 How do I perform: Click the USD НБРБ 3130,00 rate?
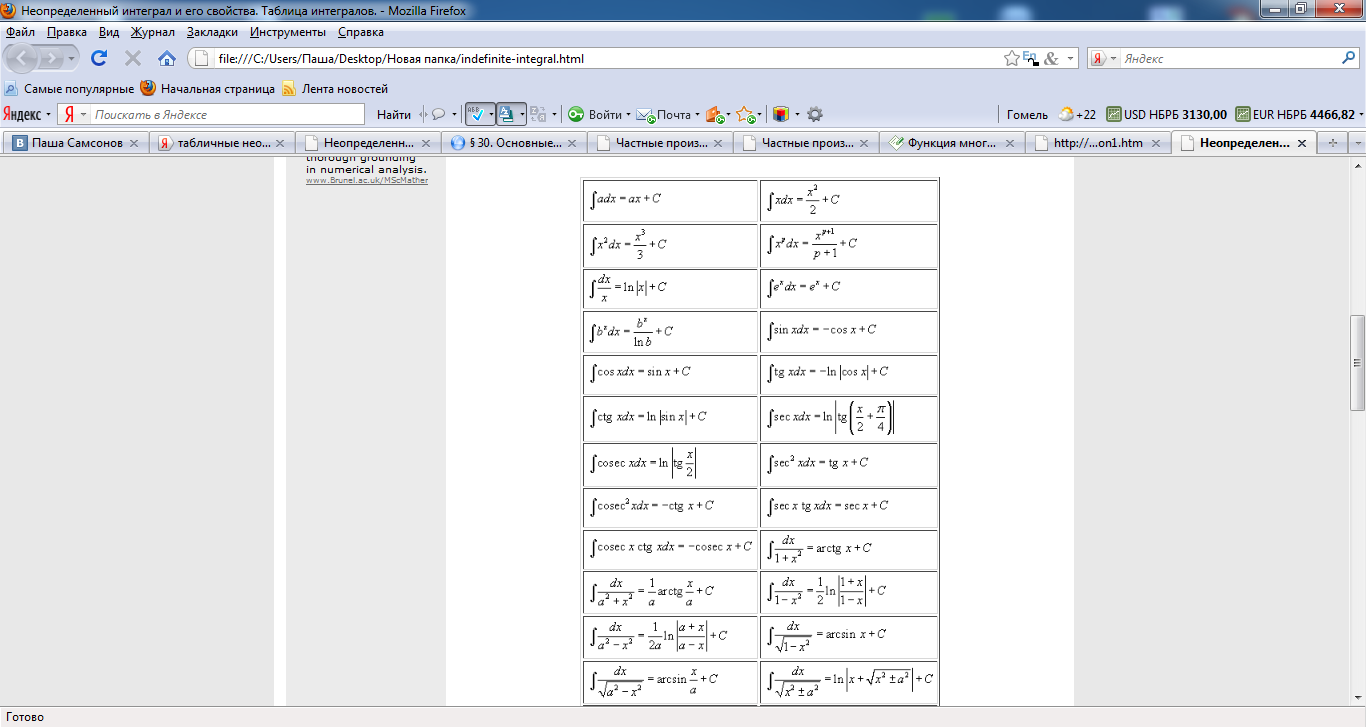pos(1166,114)
